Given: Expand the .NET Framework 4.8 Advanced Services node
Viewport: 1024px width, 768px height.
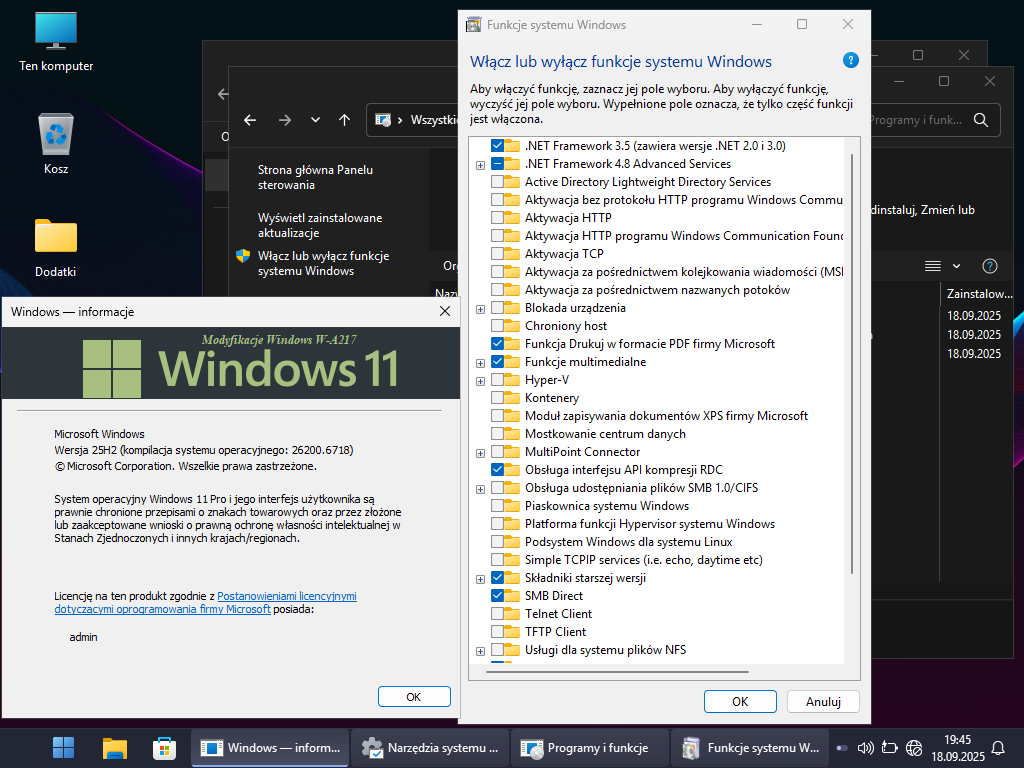Looking at the screenshot, I should tap(481, 164).
